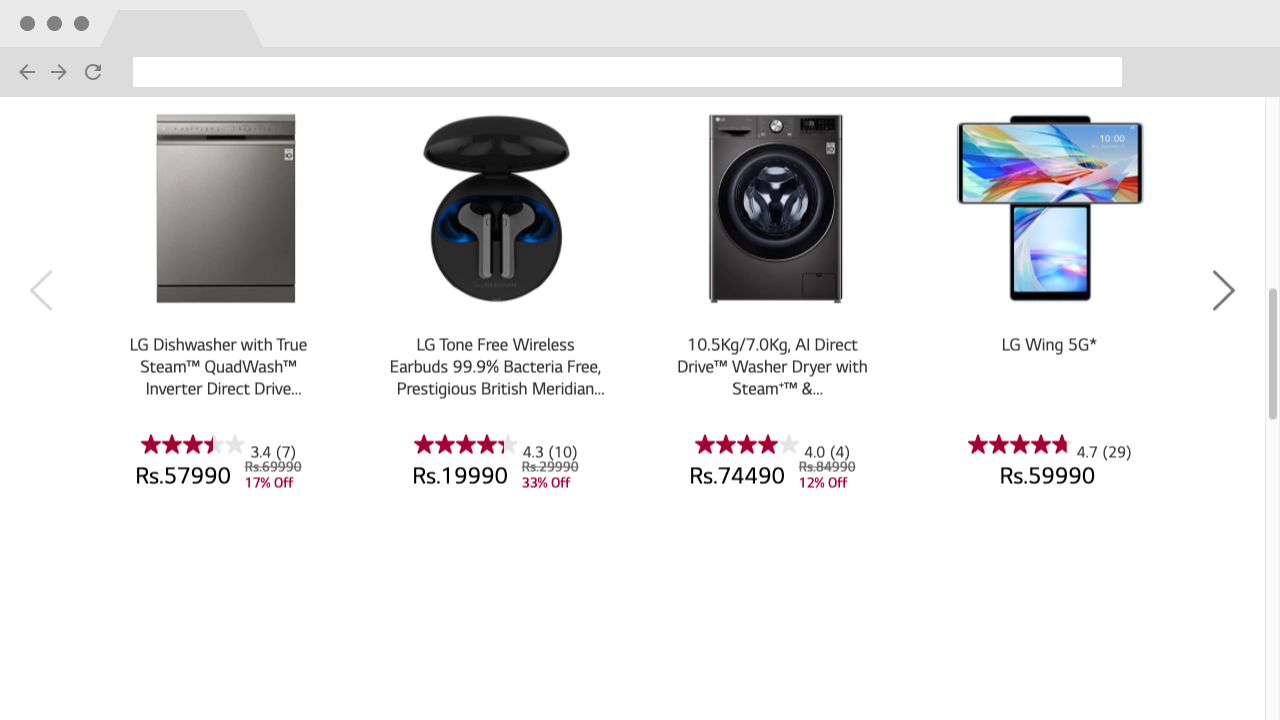The width and height of the screenshot is (1280, 720).
Task: Click the page reload icon
Action: pyautogui.click(x=93, y=72)
